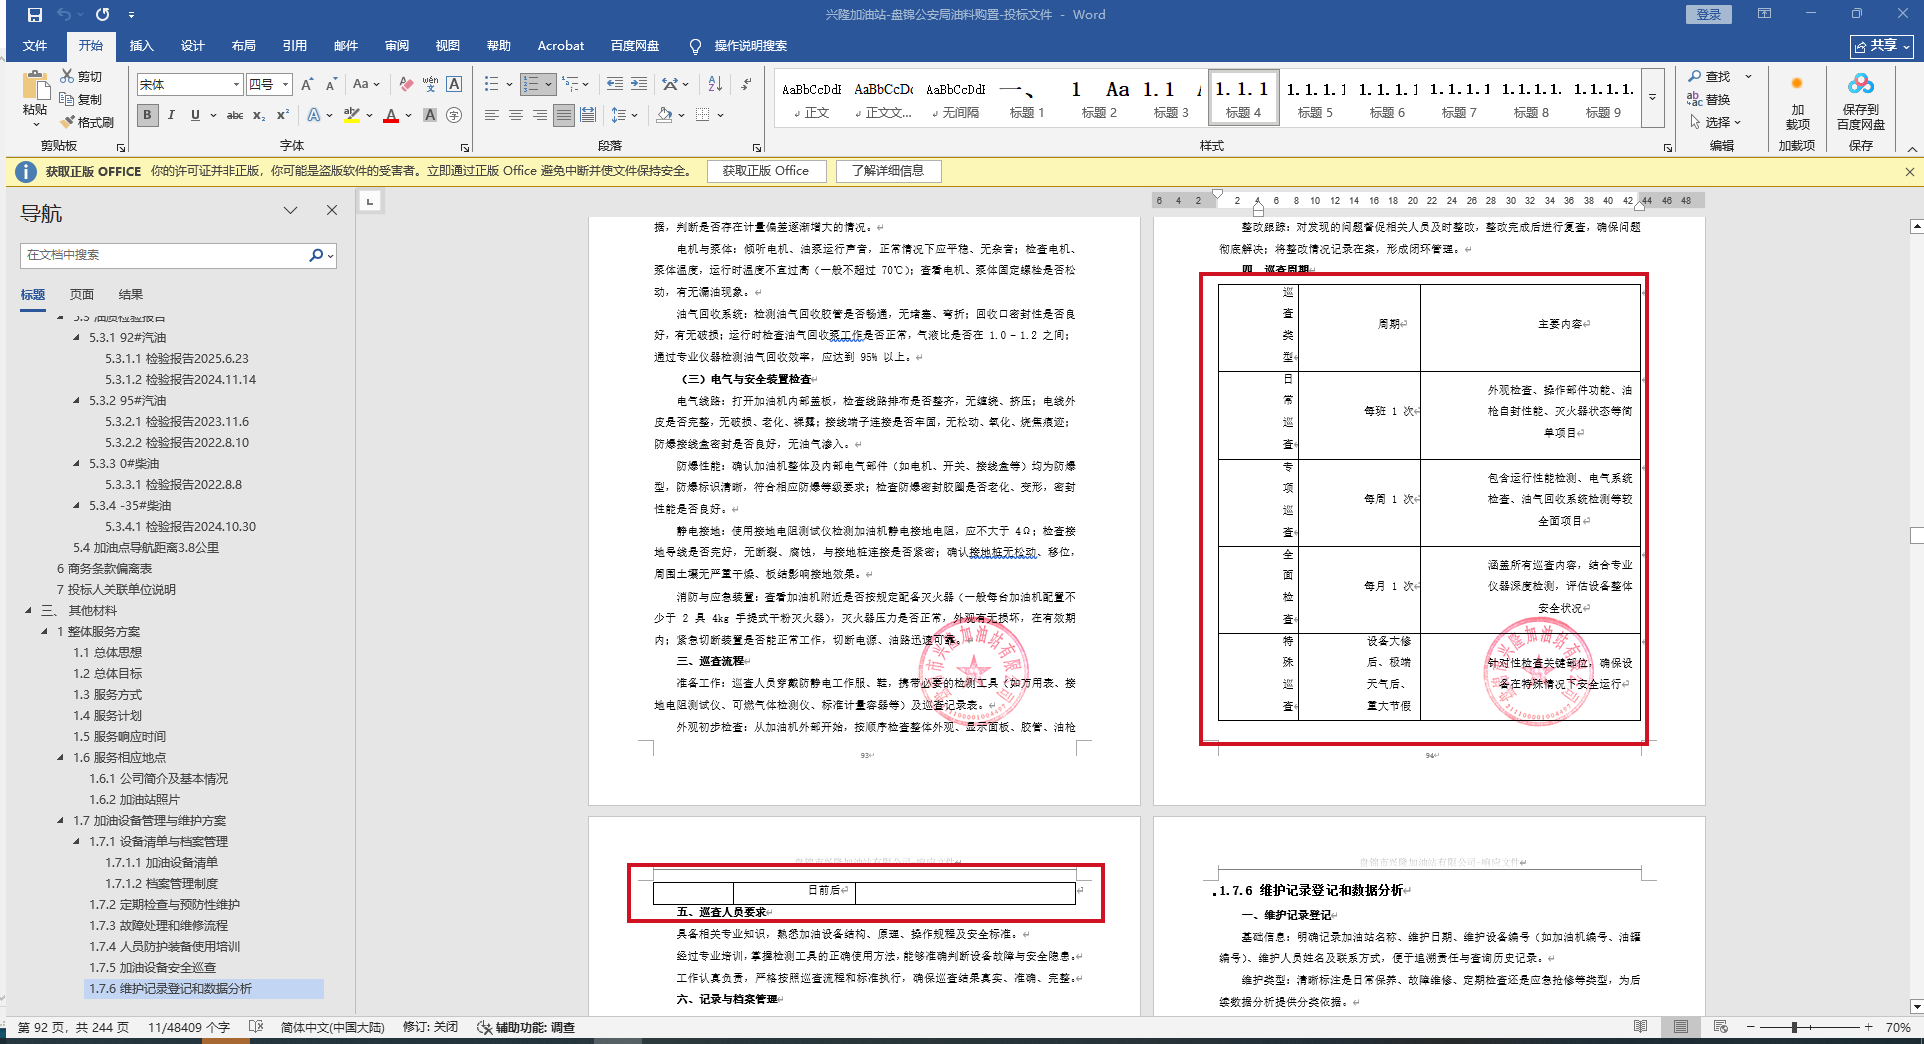Click the Format Painter (格式刷) brush

click(x=68, y=122)
